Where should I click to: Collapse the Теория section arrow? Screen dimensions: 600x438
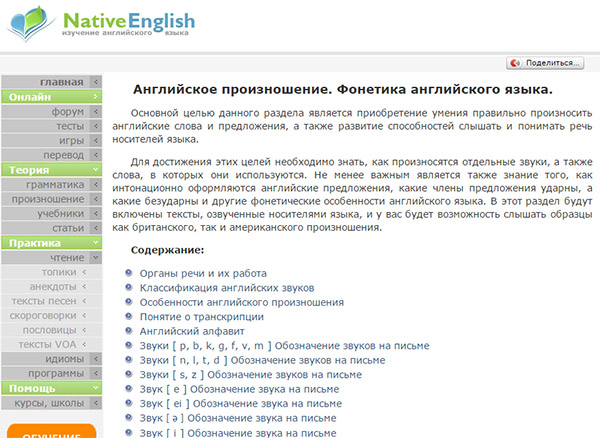tap(95, 170)
